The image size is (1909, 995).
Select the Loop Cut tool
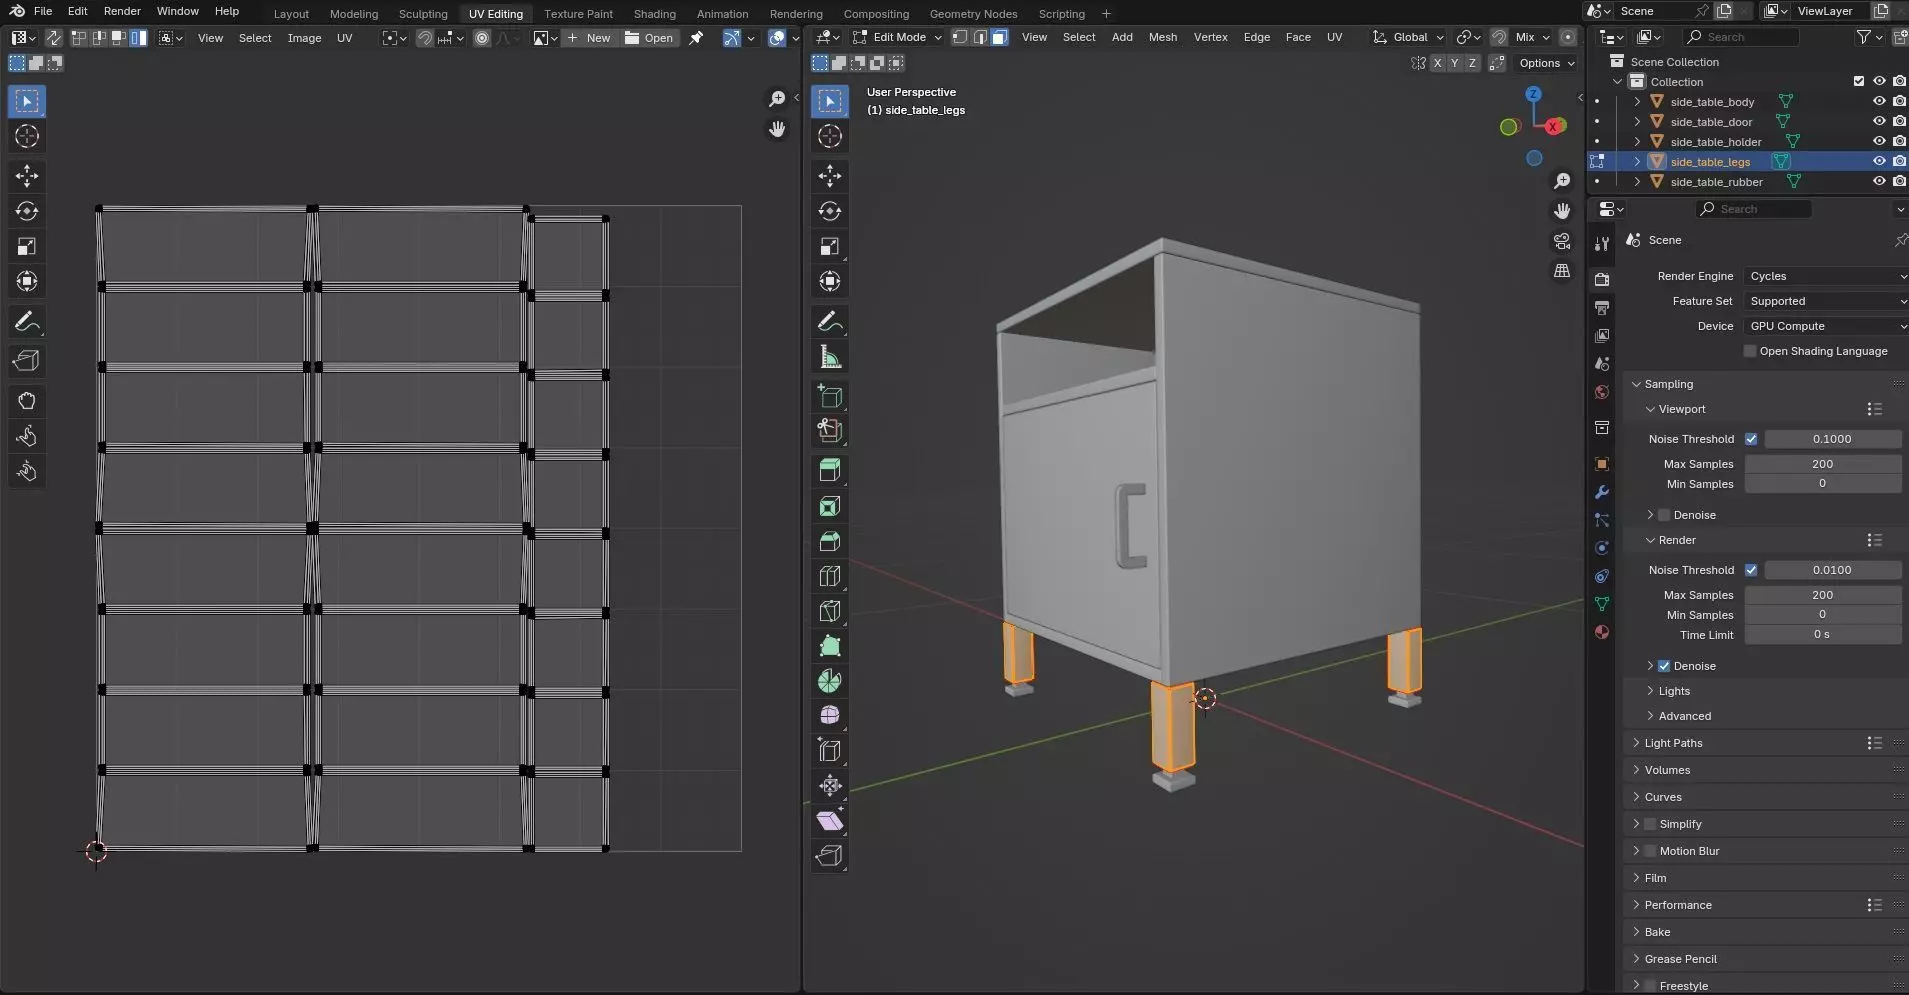tap(830, 576)
